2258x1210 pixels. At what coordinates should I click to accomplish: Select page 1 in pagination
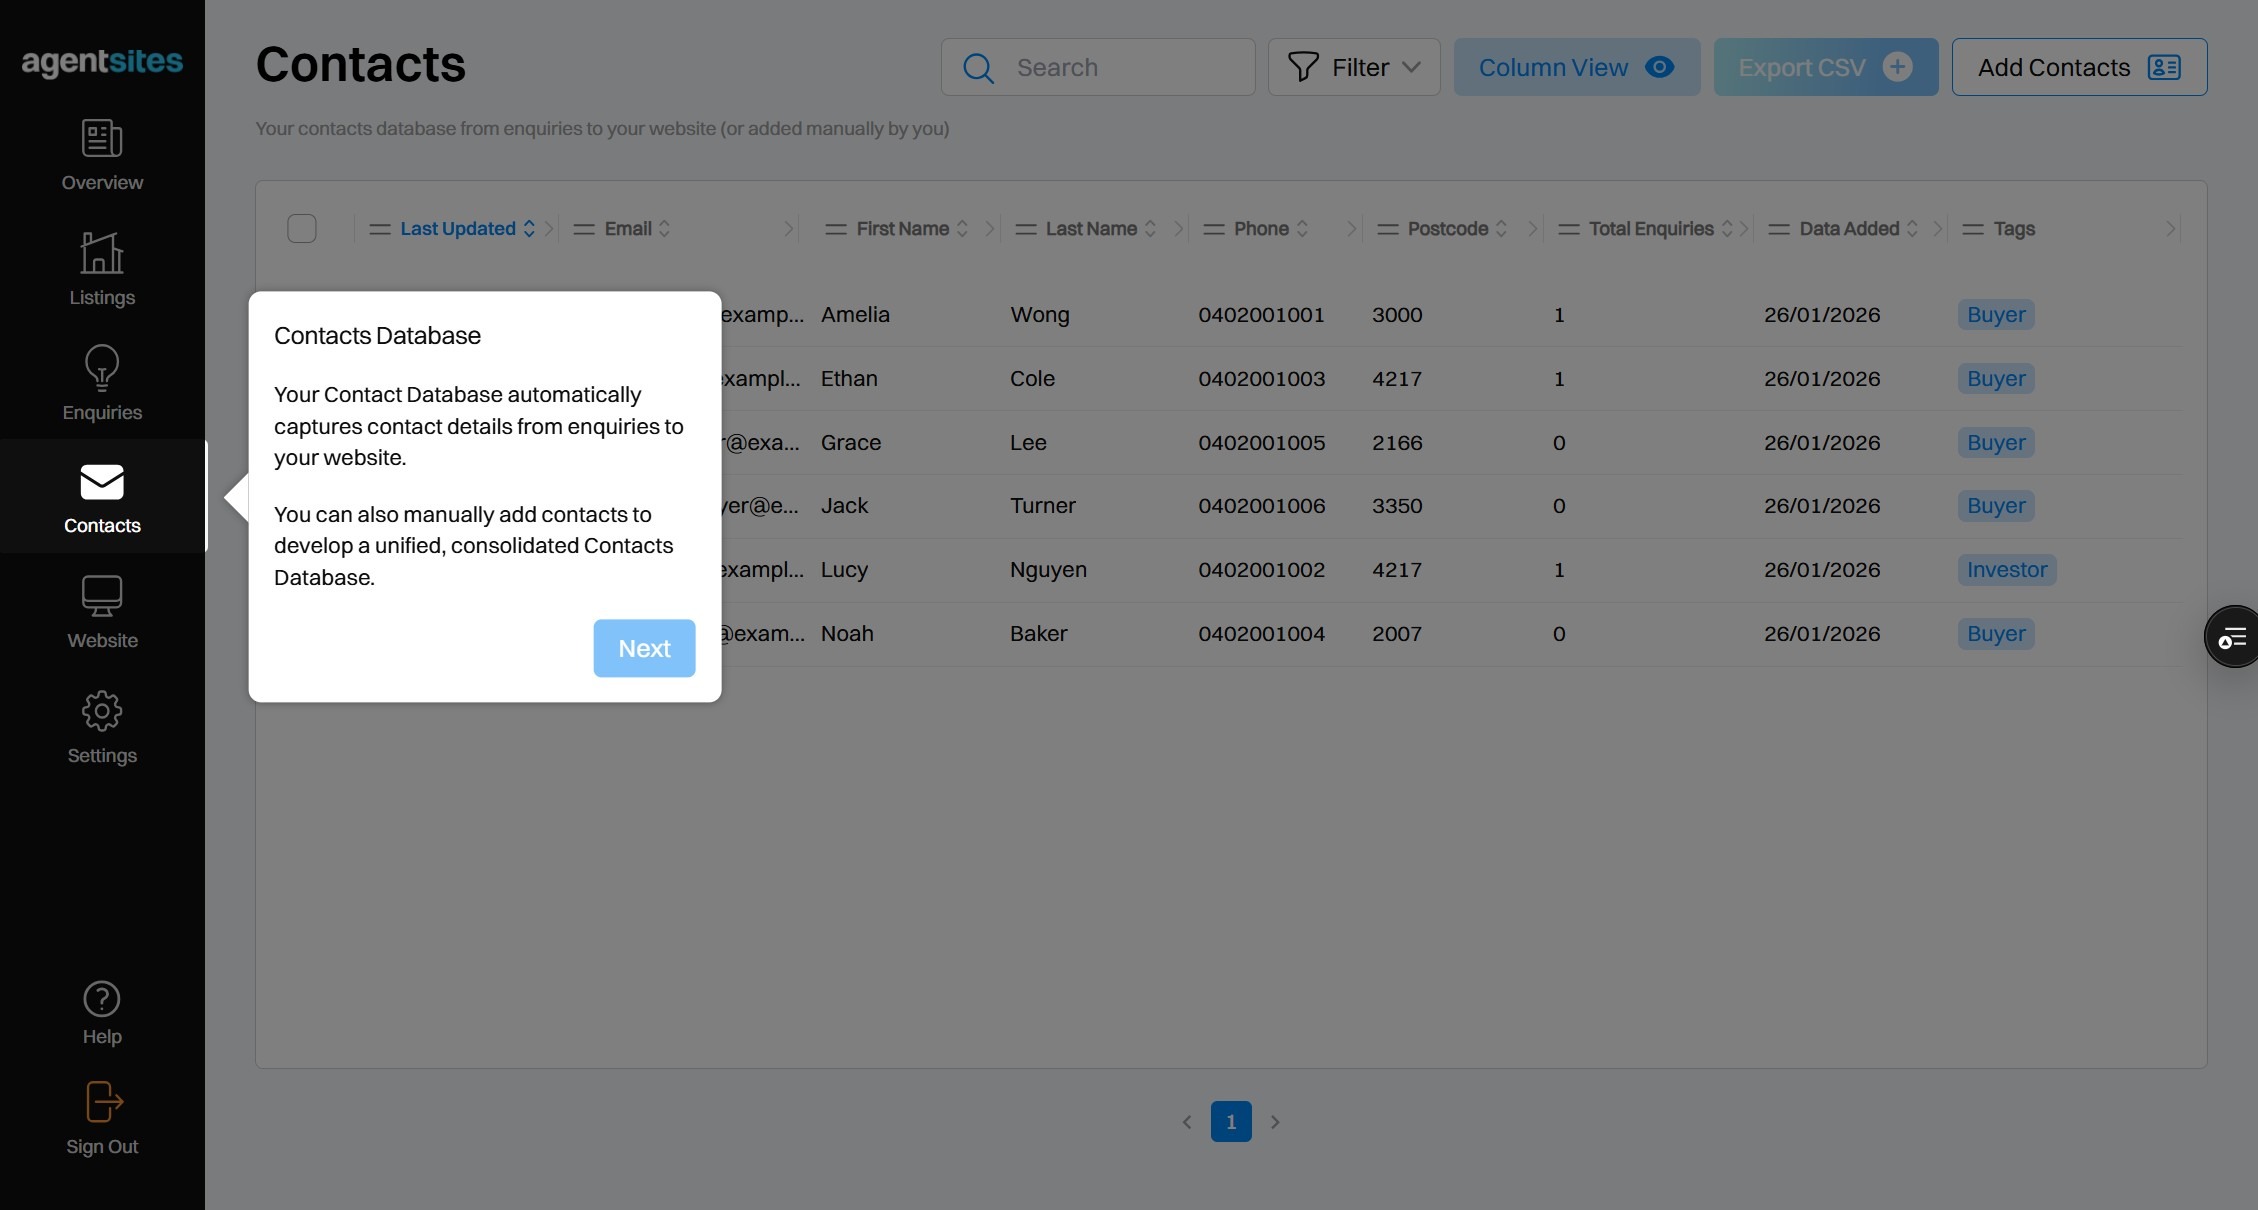tap(1231, 1122)
